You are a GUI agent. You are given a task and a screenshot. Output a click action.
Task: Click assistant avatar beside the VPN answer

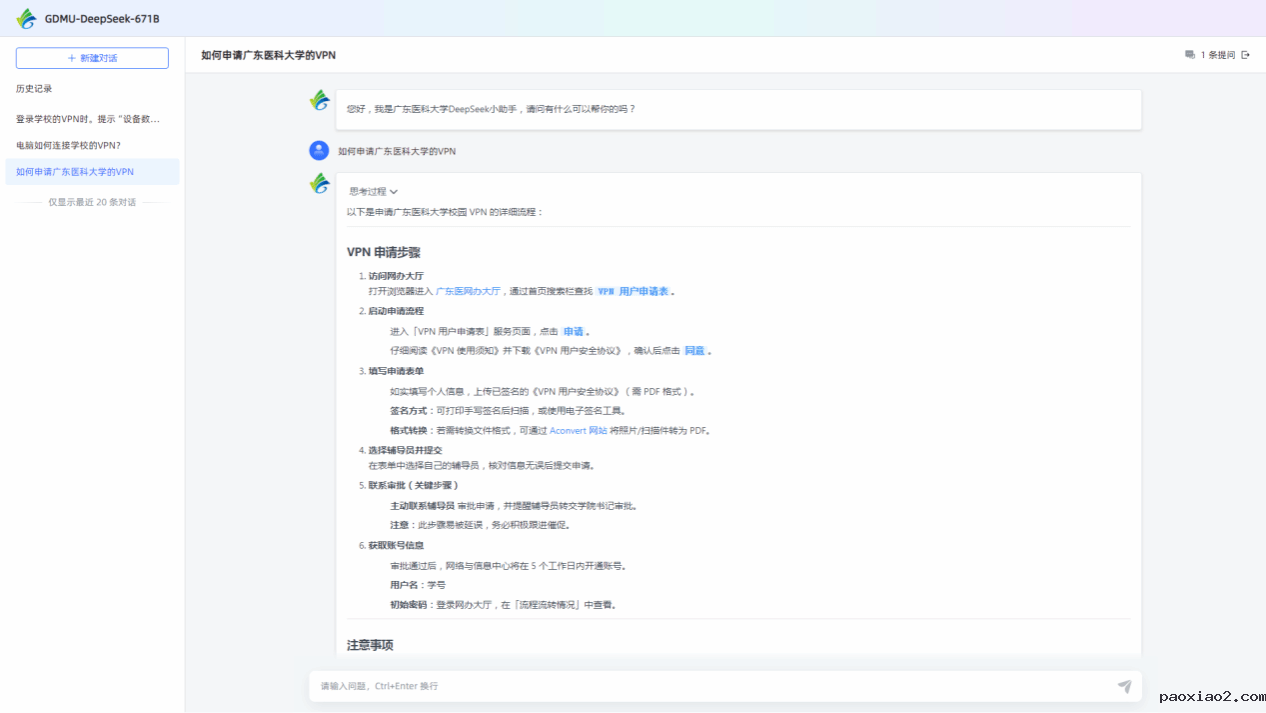click(319, 183)
